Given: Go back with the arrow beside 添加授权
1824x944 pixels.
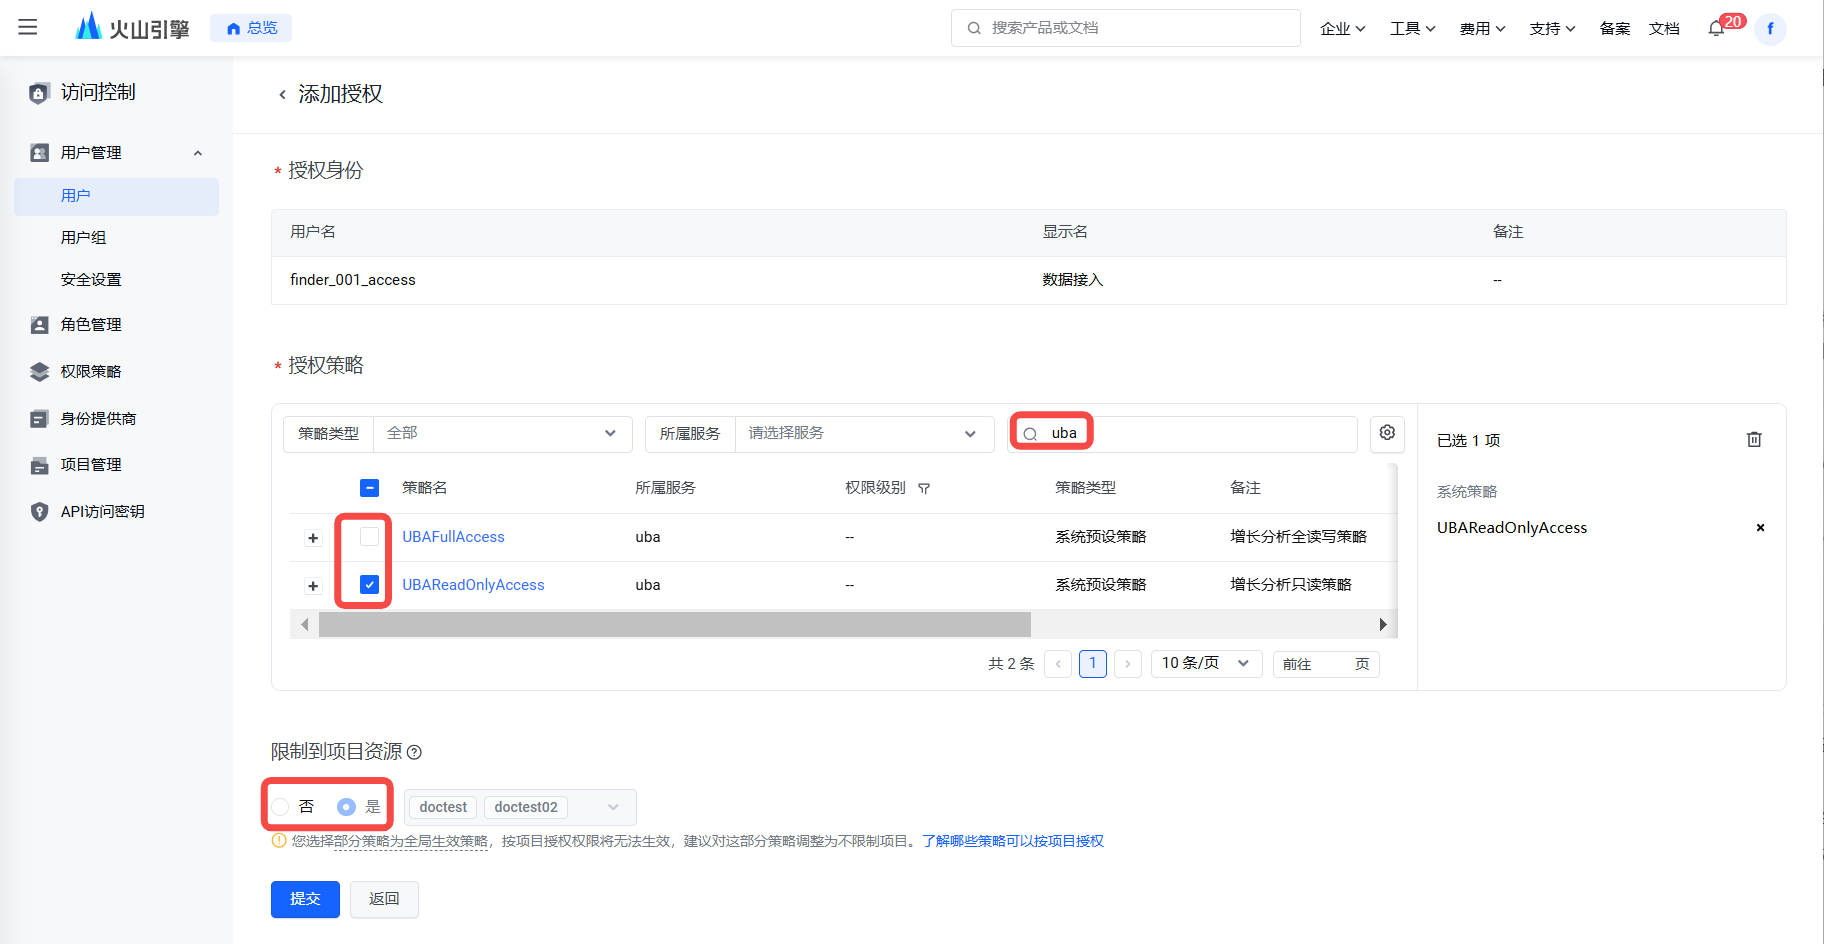Looking at the screenshot, I should coord(282,95).
